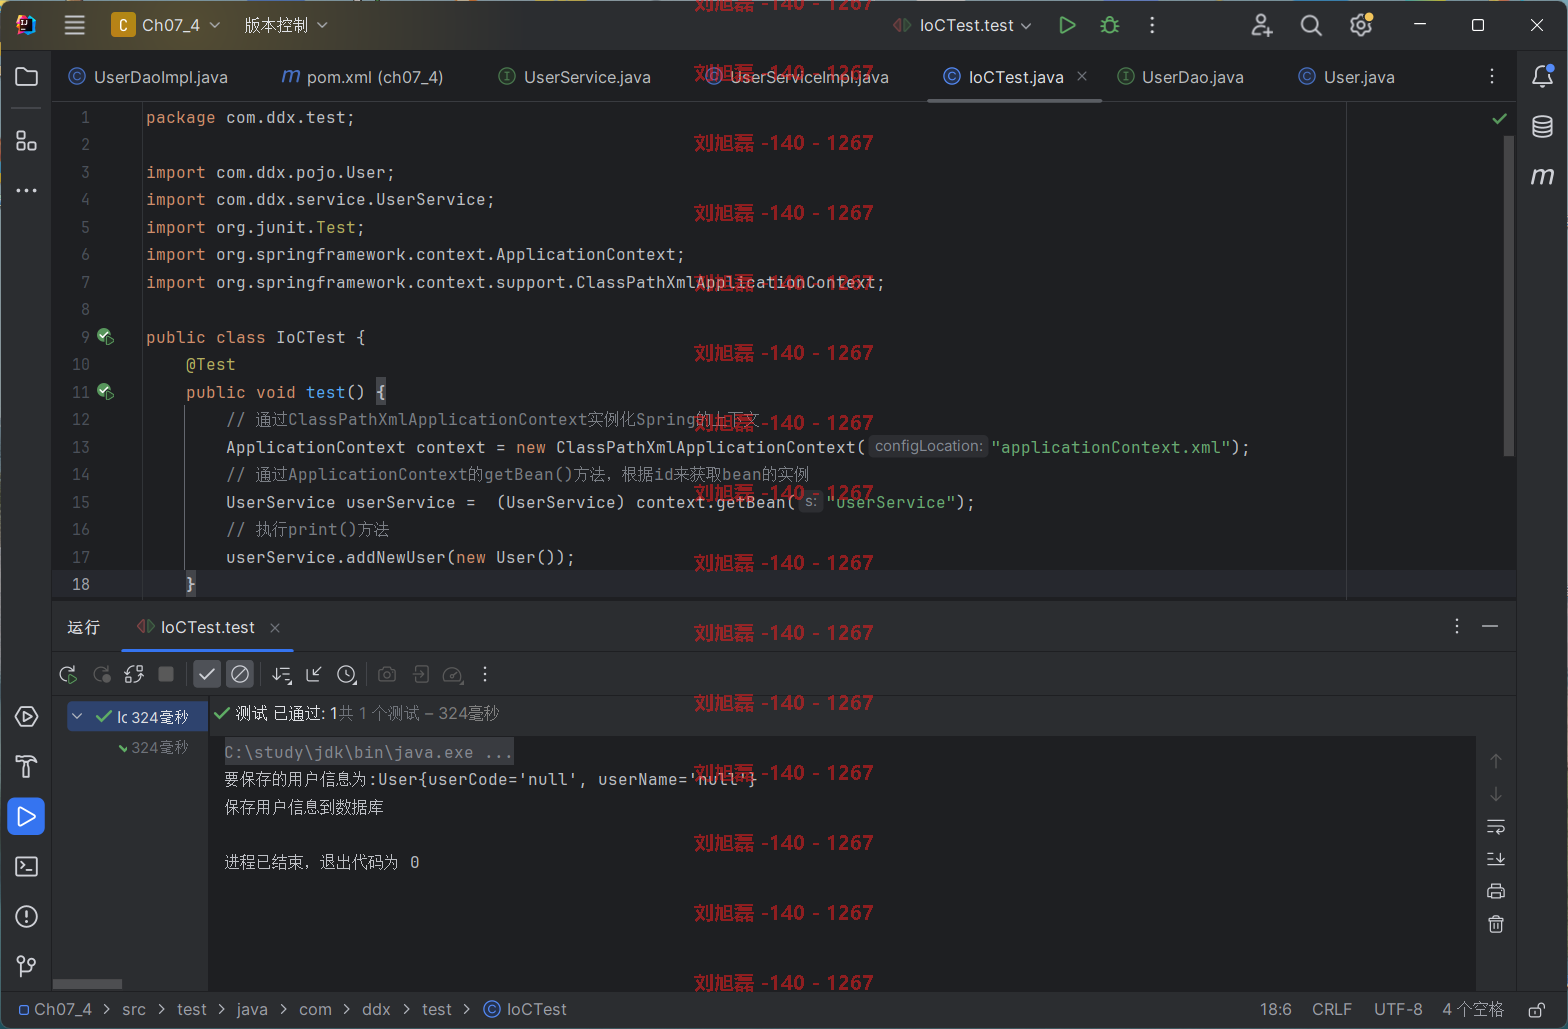
Task: Open the Git version control tool window
Action: click(x=27, y=966)
